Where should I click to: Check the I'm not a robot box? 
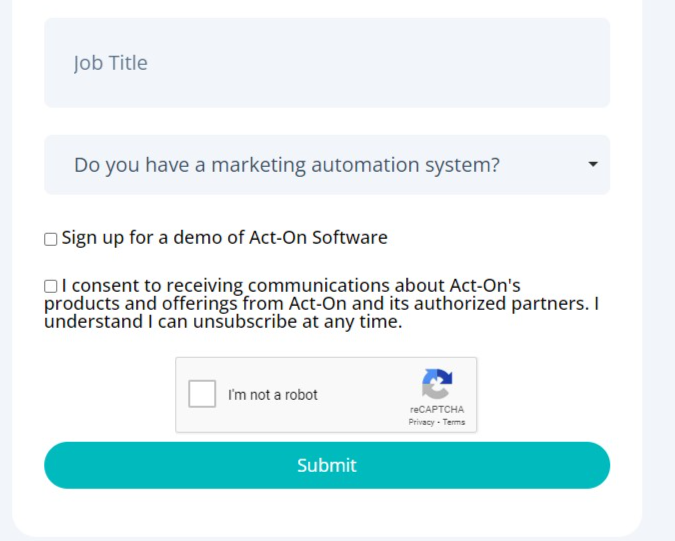click(203, 394)
